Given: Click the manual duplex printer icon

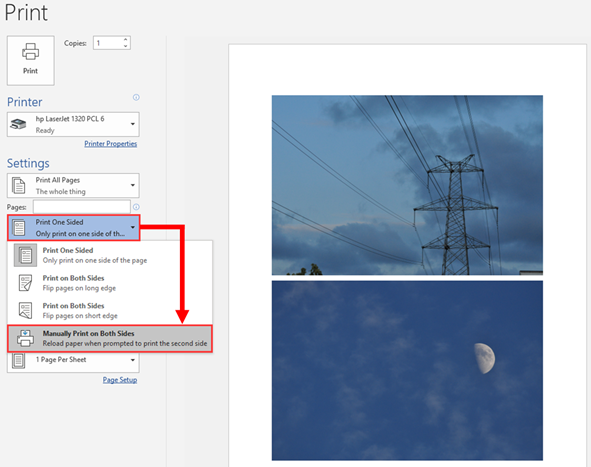Looking at the screenshot, I should click(25, 338).
